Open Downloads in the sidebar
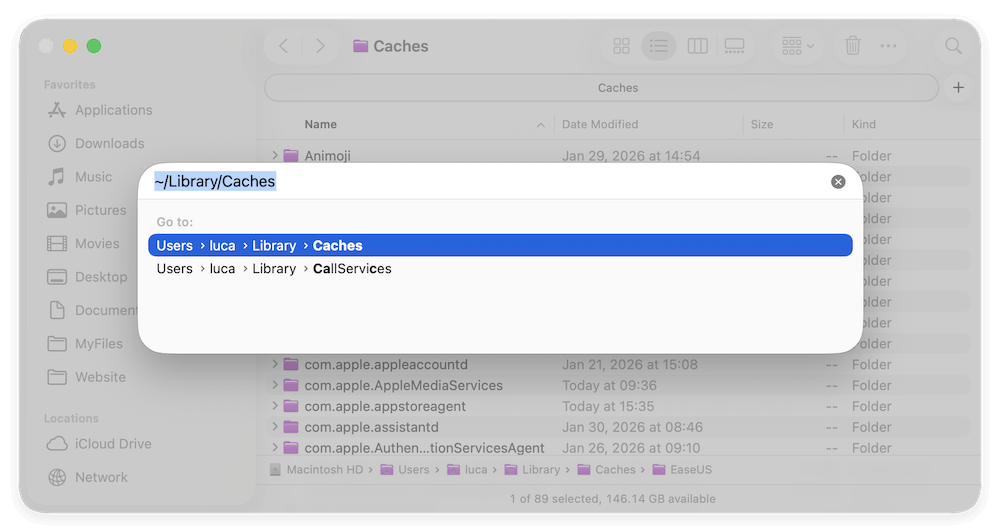The height and width of the screenshot is (532, 1000). click(x=96, y=144)
